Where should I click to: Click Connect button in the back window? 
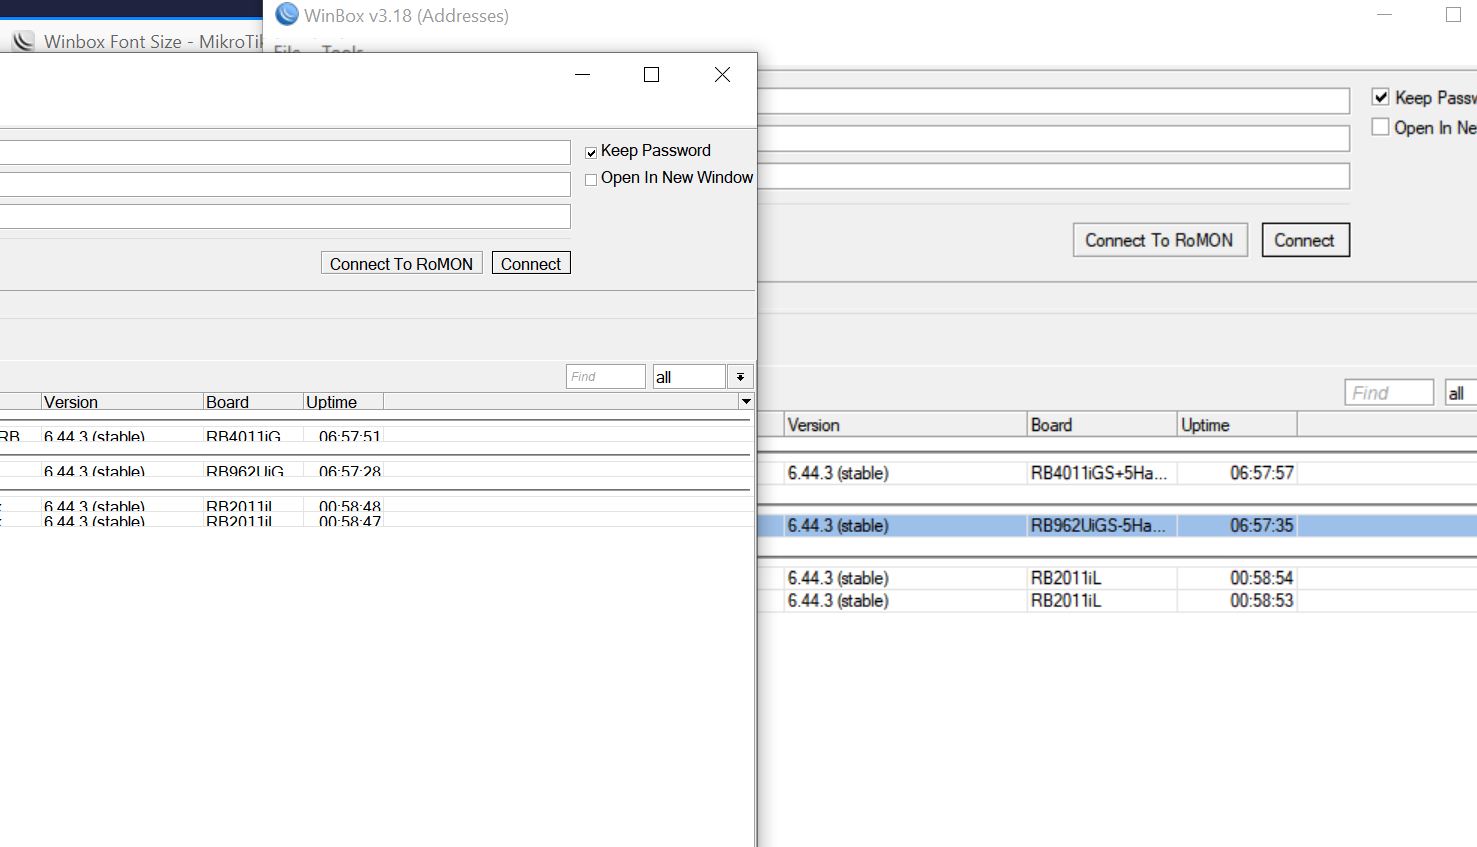[1305, 240]
